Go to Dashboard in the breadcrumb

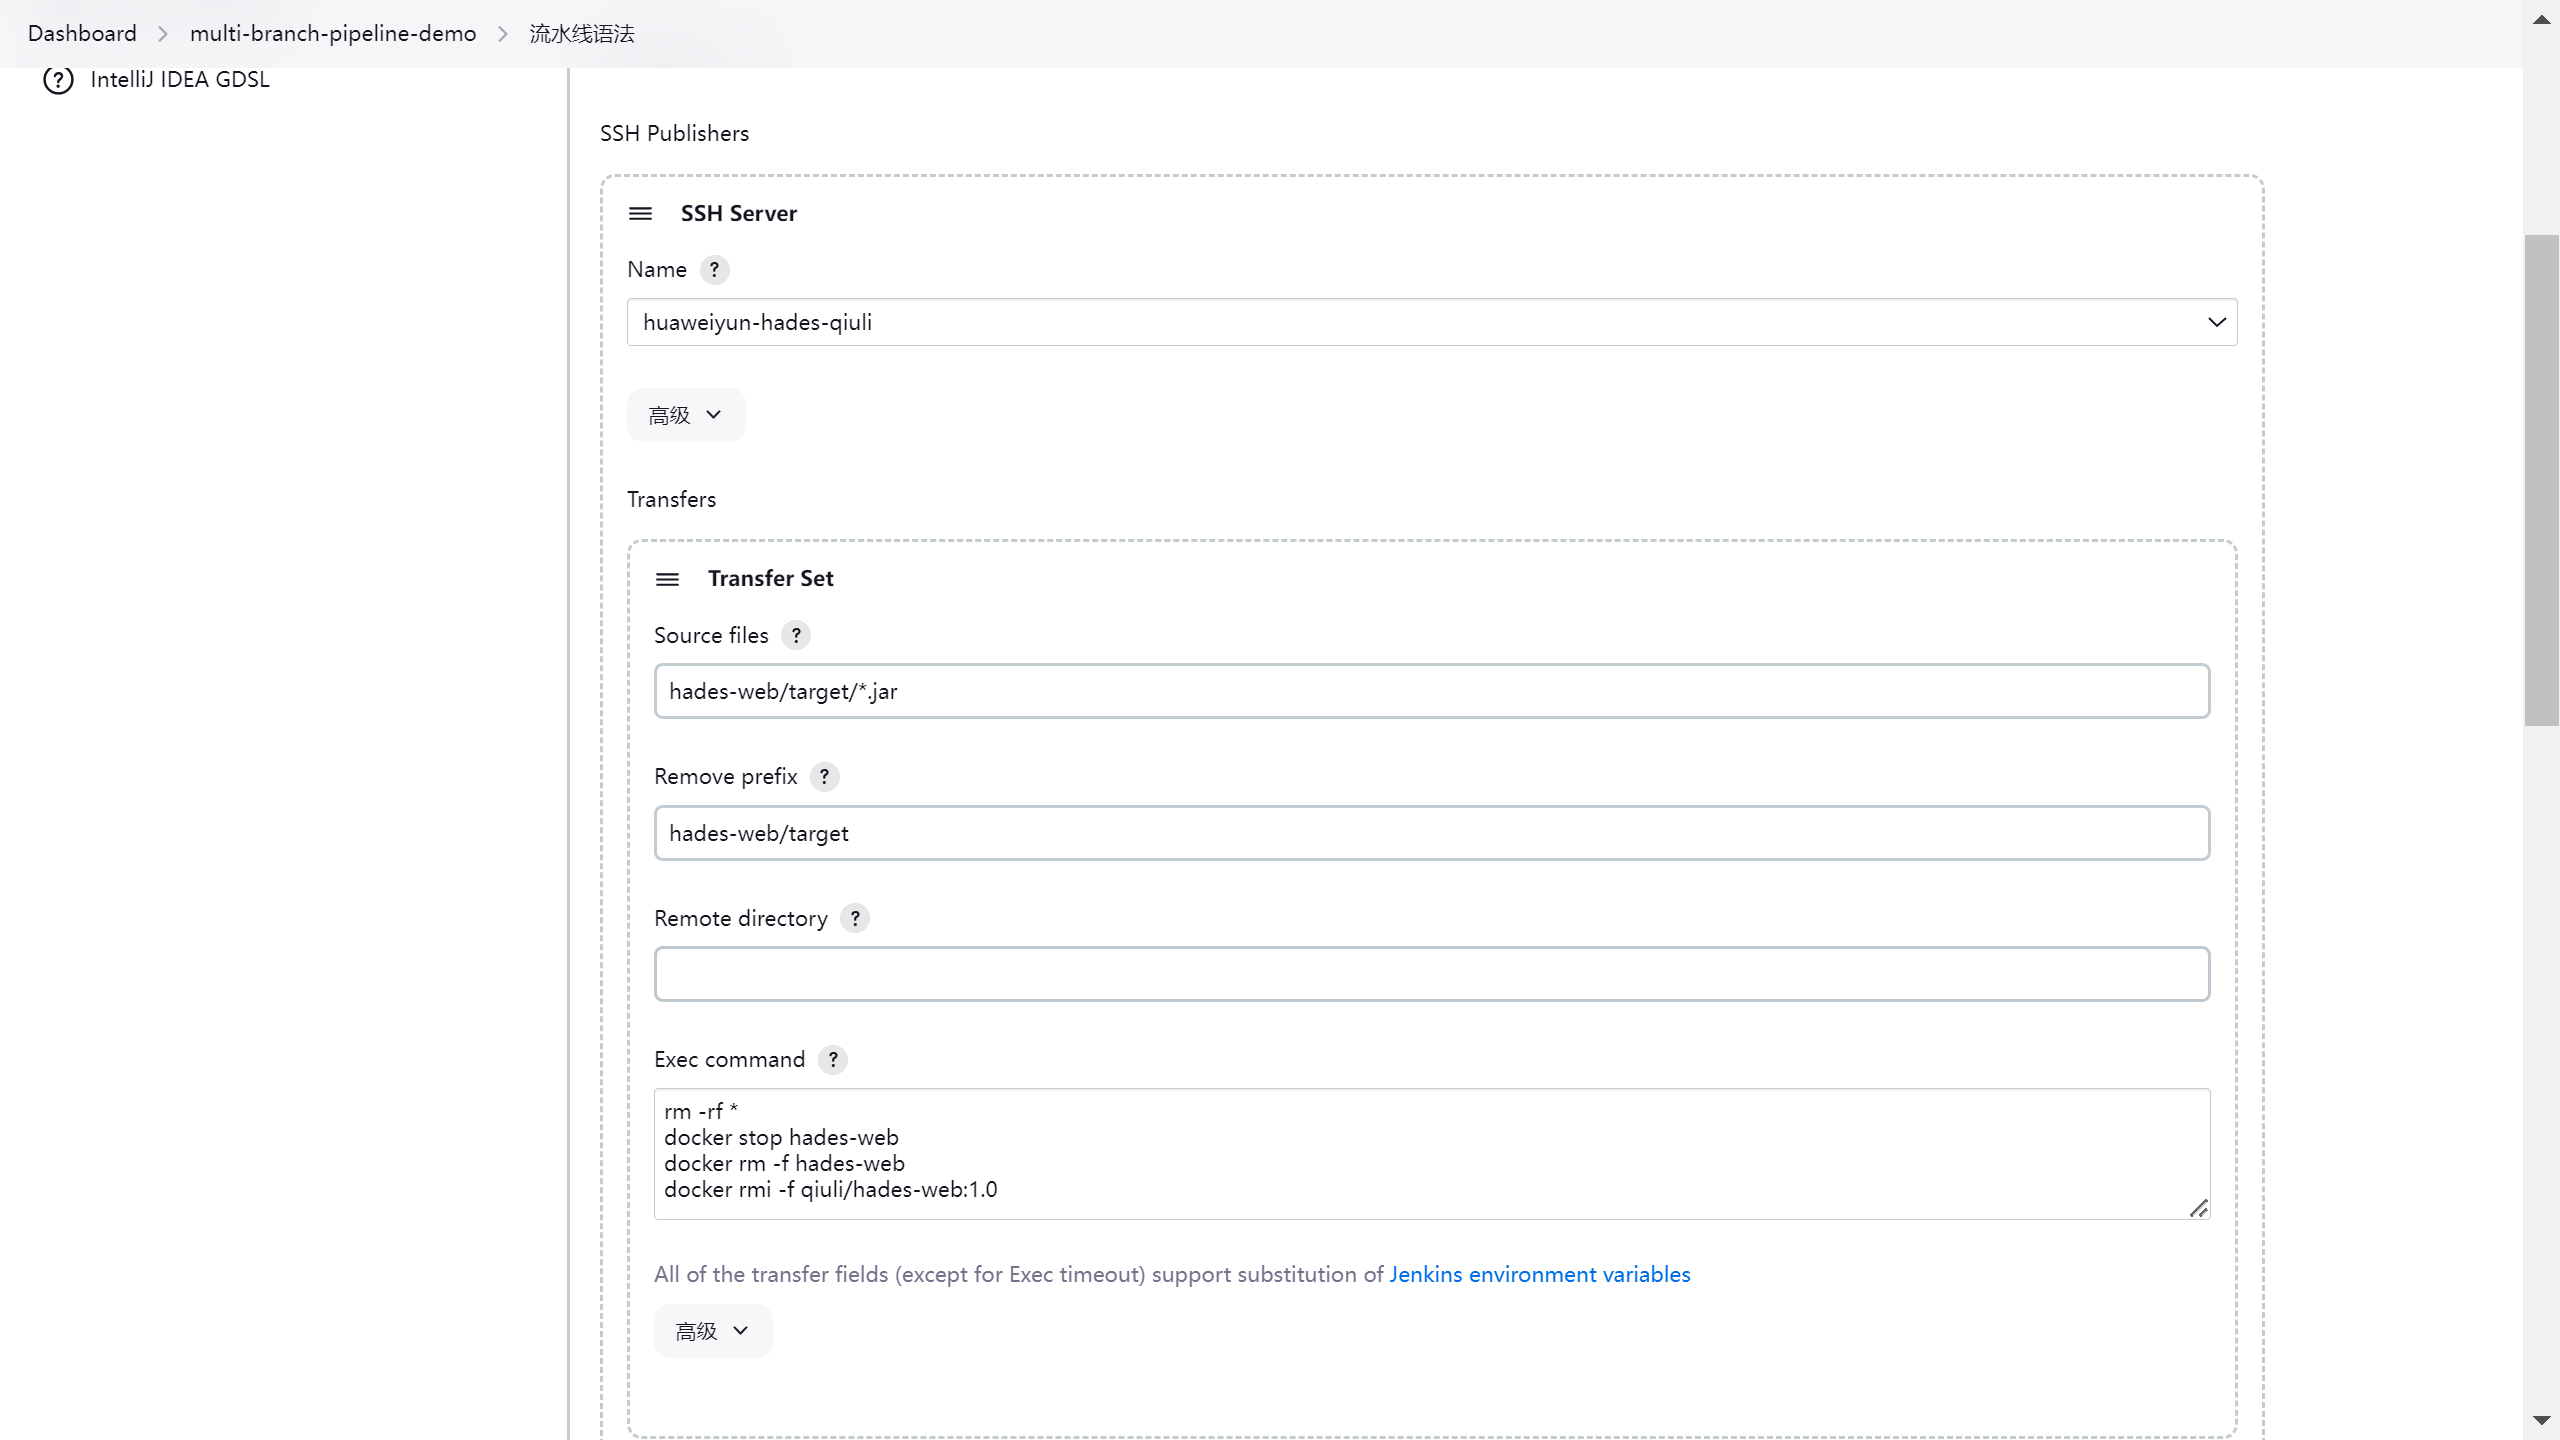[x=82, y=34]
